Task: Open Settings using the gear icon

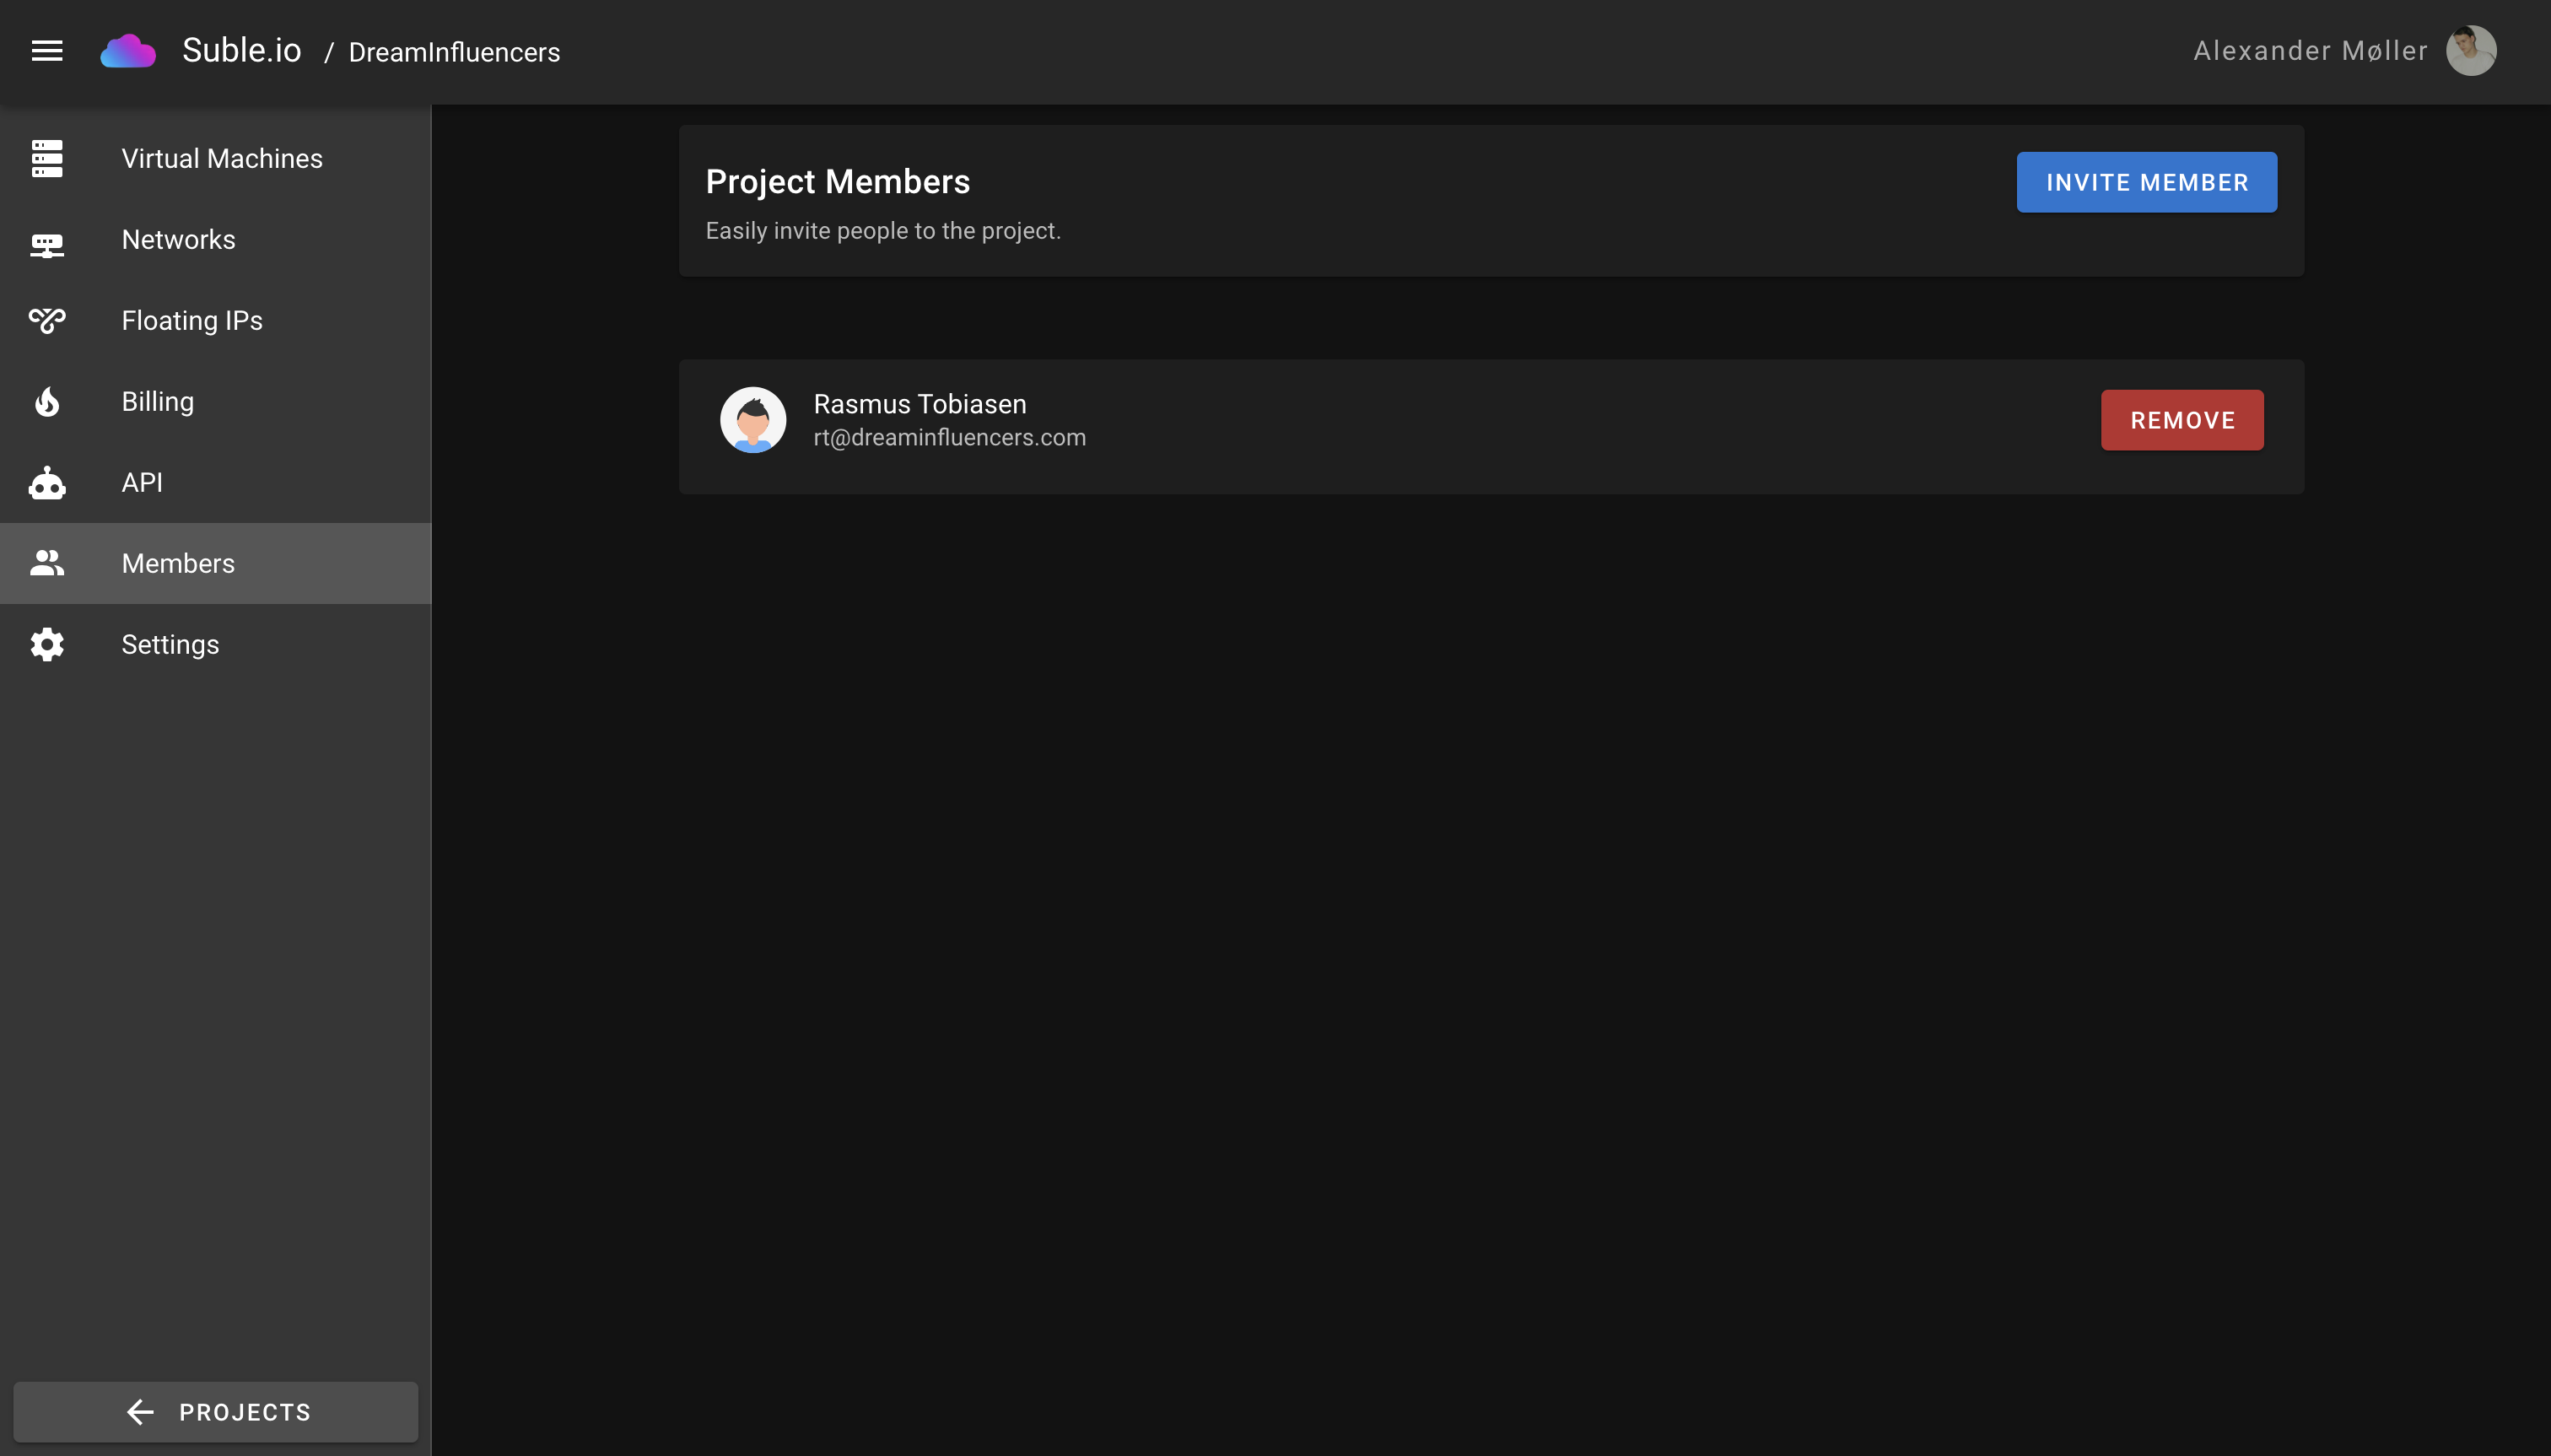Action: pyautogui.click(x=47, y=644)
